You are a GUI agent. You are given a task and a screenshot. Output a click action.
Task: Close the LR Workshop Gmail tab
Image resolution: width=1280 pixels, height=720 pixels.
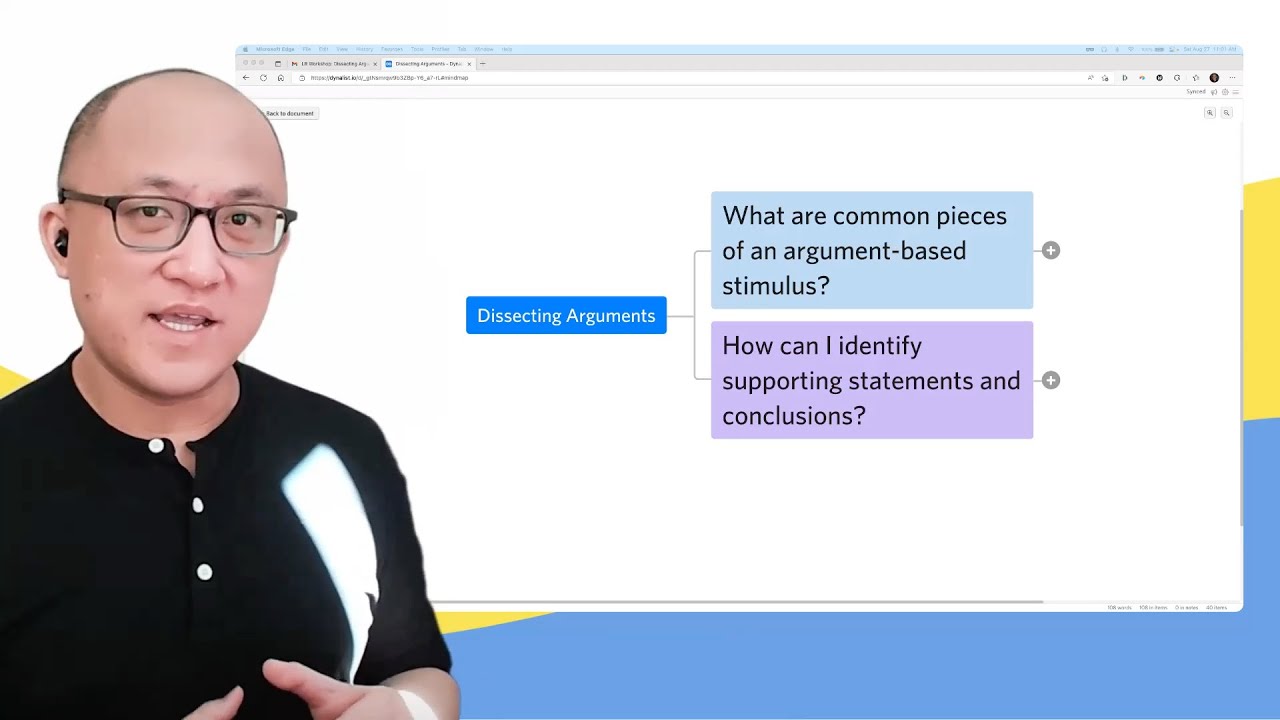tap(375, 64)
